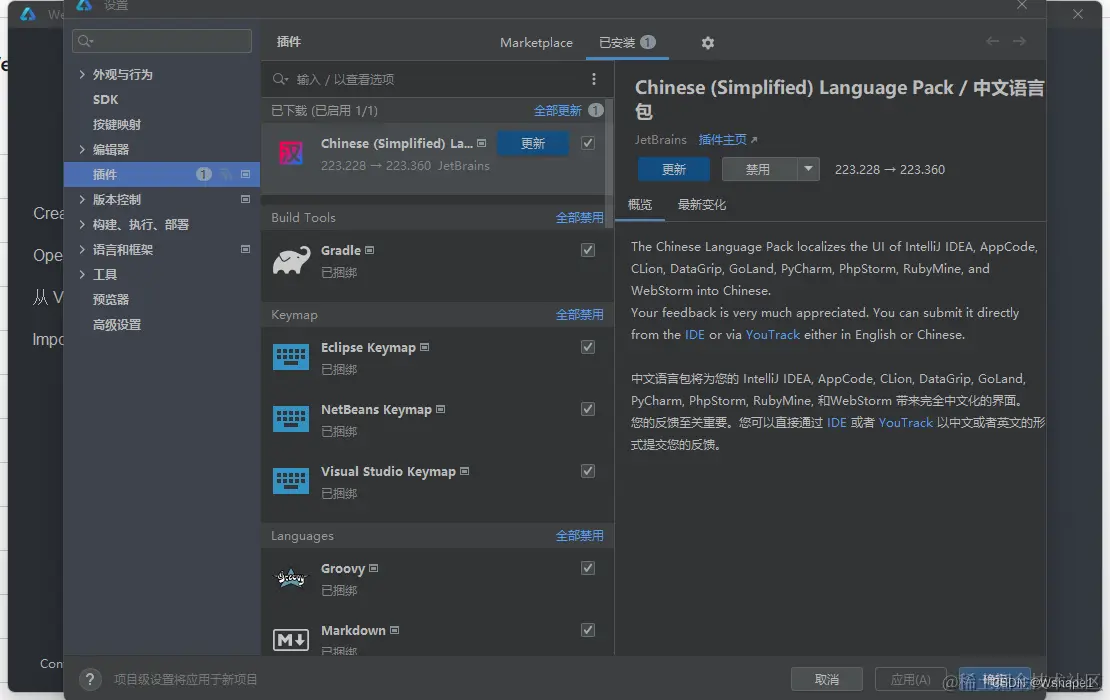
Task: Toggle the Visual Studio Keymap checkbox
Action: pyautogui.click(x=588, y=471)
